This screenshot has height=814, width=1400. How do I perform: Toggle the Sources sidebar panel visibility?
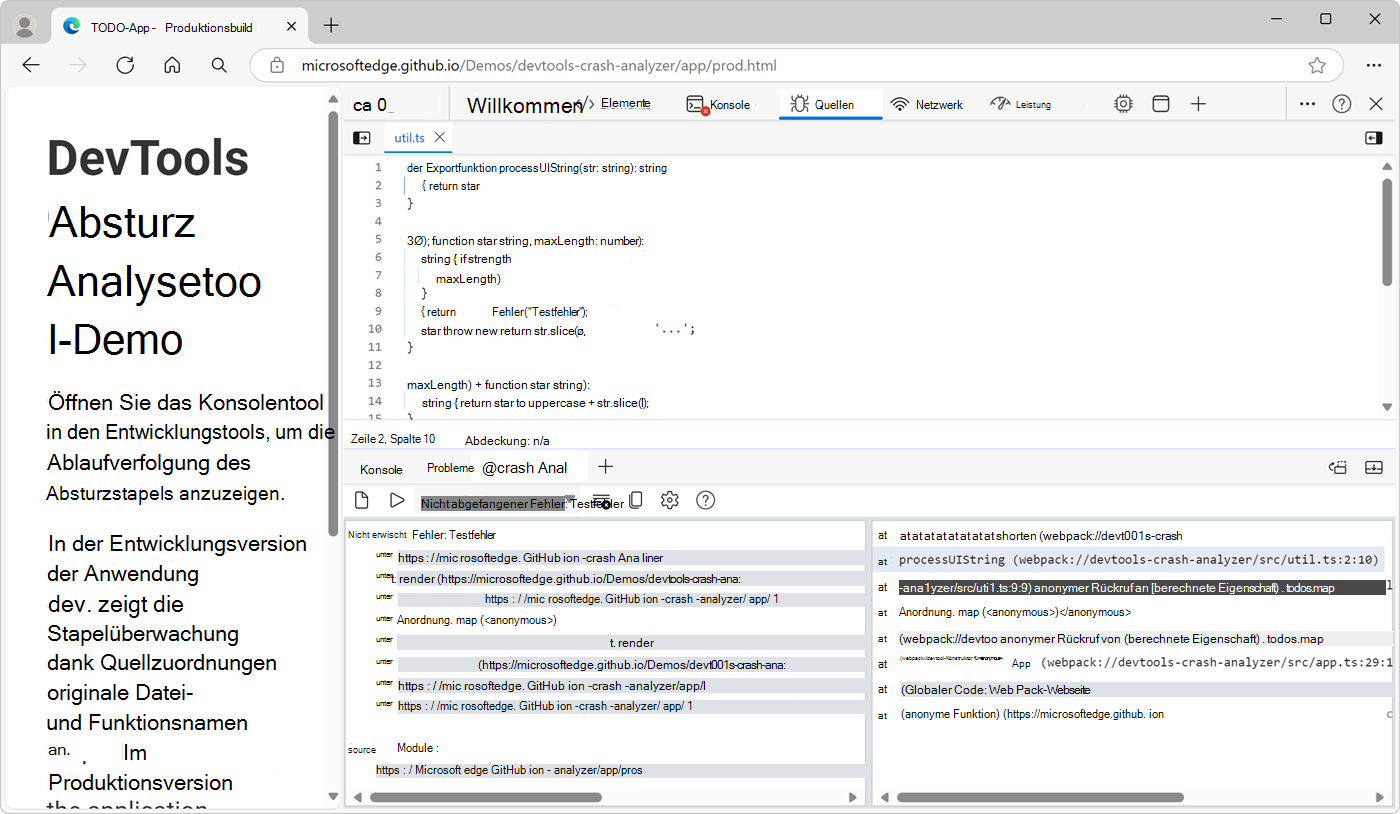tap(1374, 137)
